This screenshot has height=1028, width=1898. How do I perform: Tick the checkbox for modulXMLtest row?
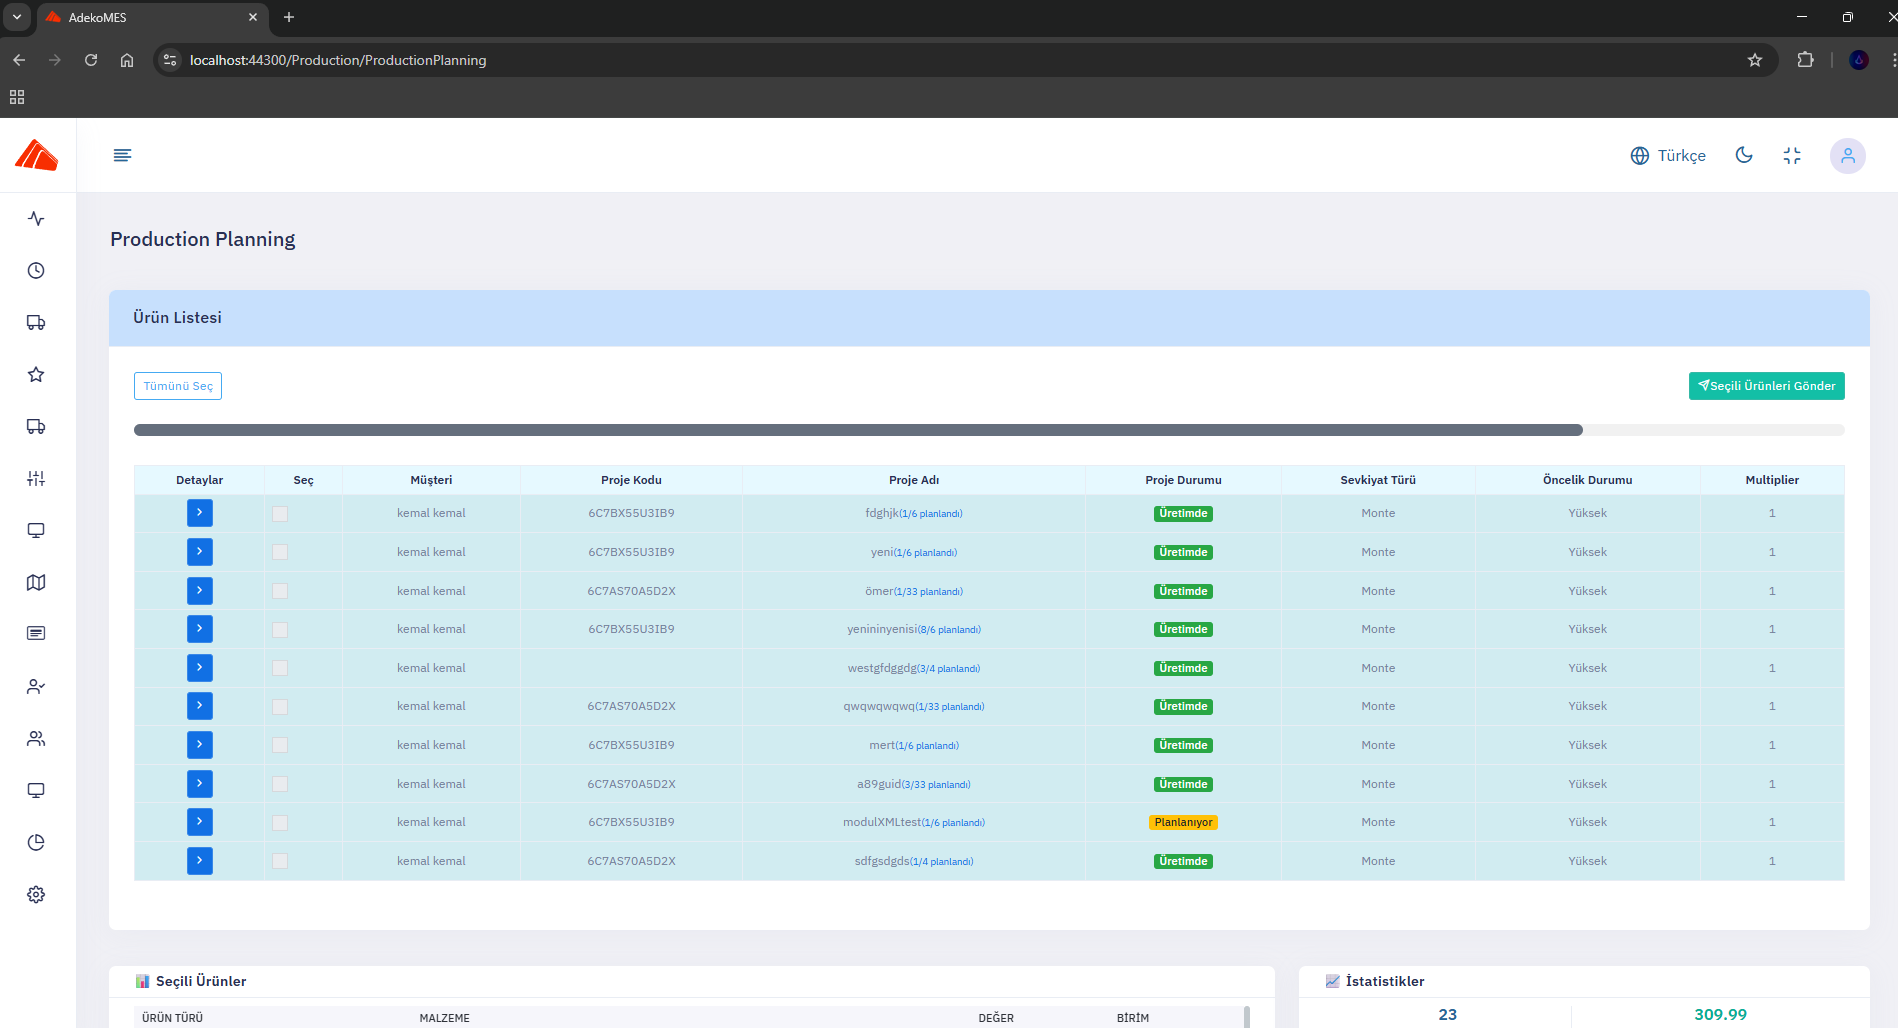(280, 823)
